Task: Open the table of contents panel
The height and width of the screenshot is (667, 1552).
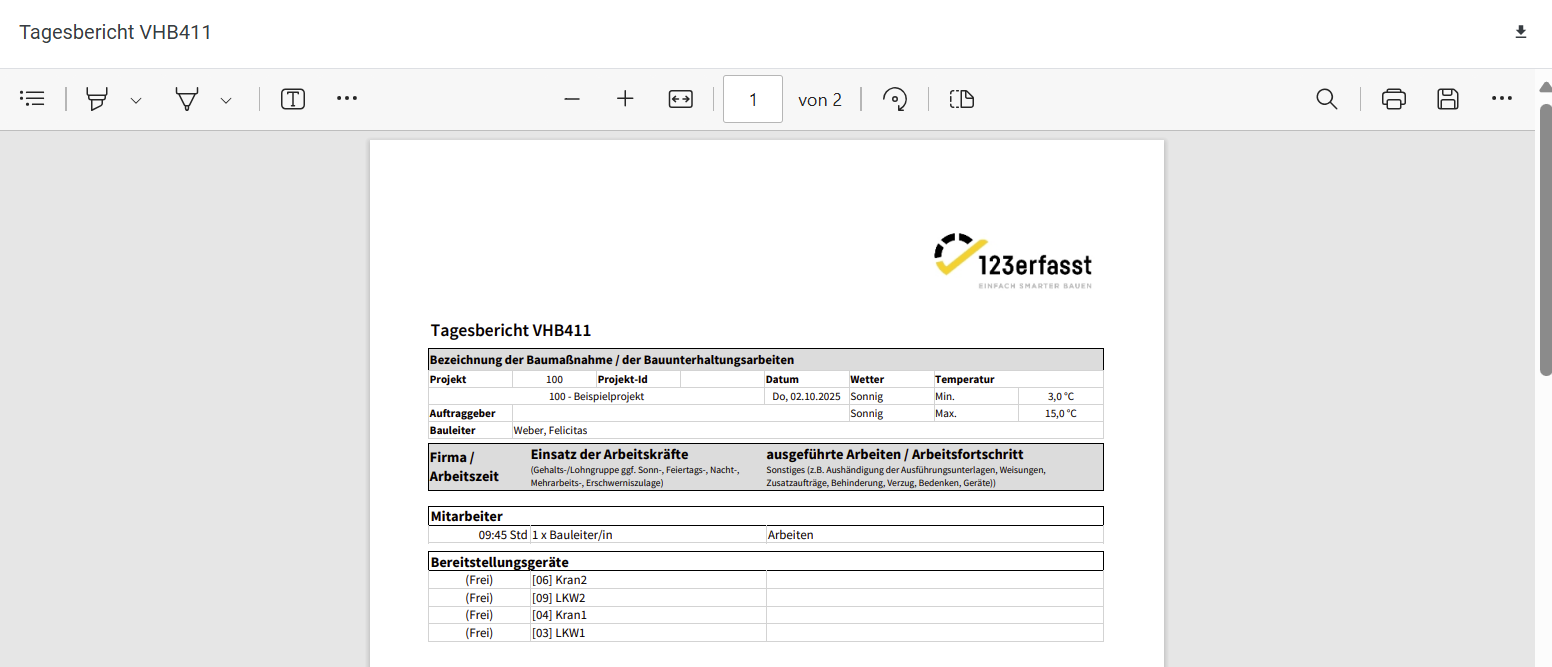Action: [x=32, y=99]
